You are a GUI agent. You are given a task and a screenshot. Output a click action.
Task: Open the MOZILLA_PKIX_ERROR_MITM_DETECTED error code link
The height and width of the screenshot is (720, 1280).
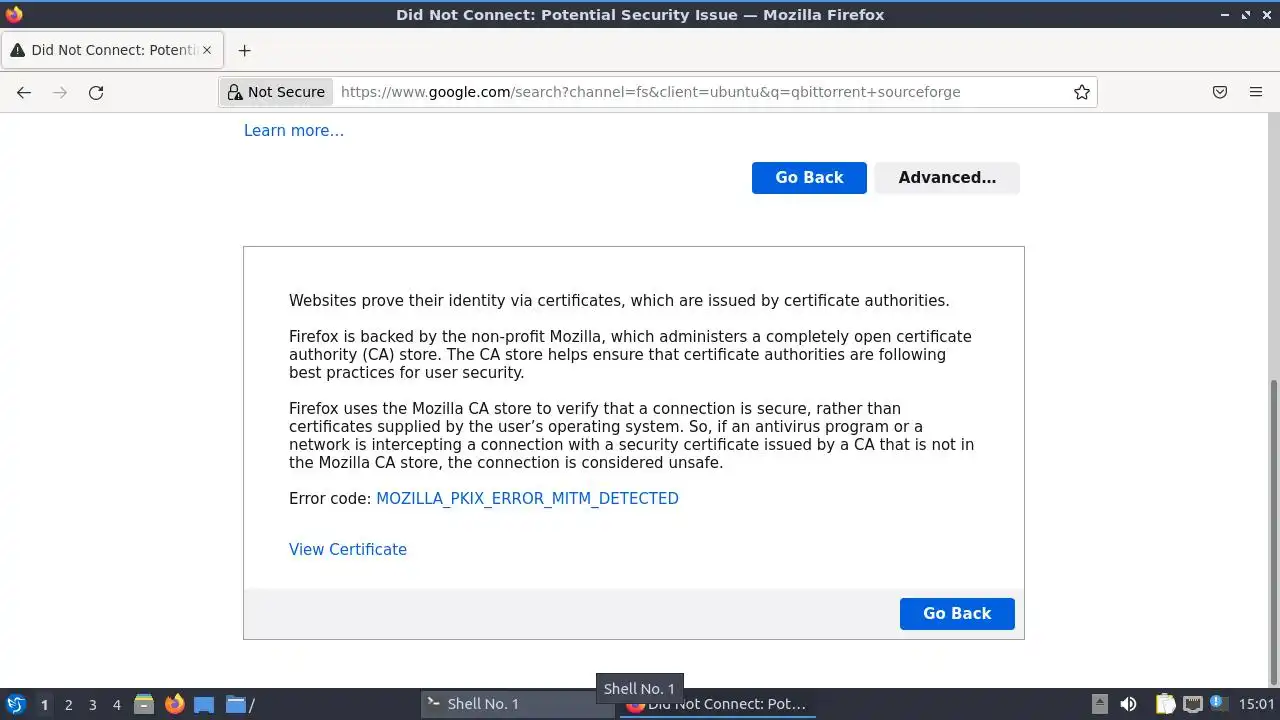[x=527, y=498]
